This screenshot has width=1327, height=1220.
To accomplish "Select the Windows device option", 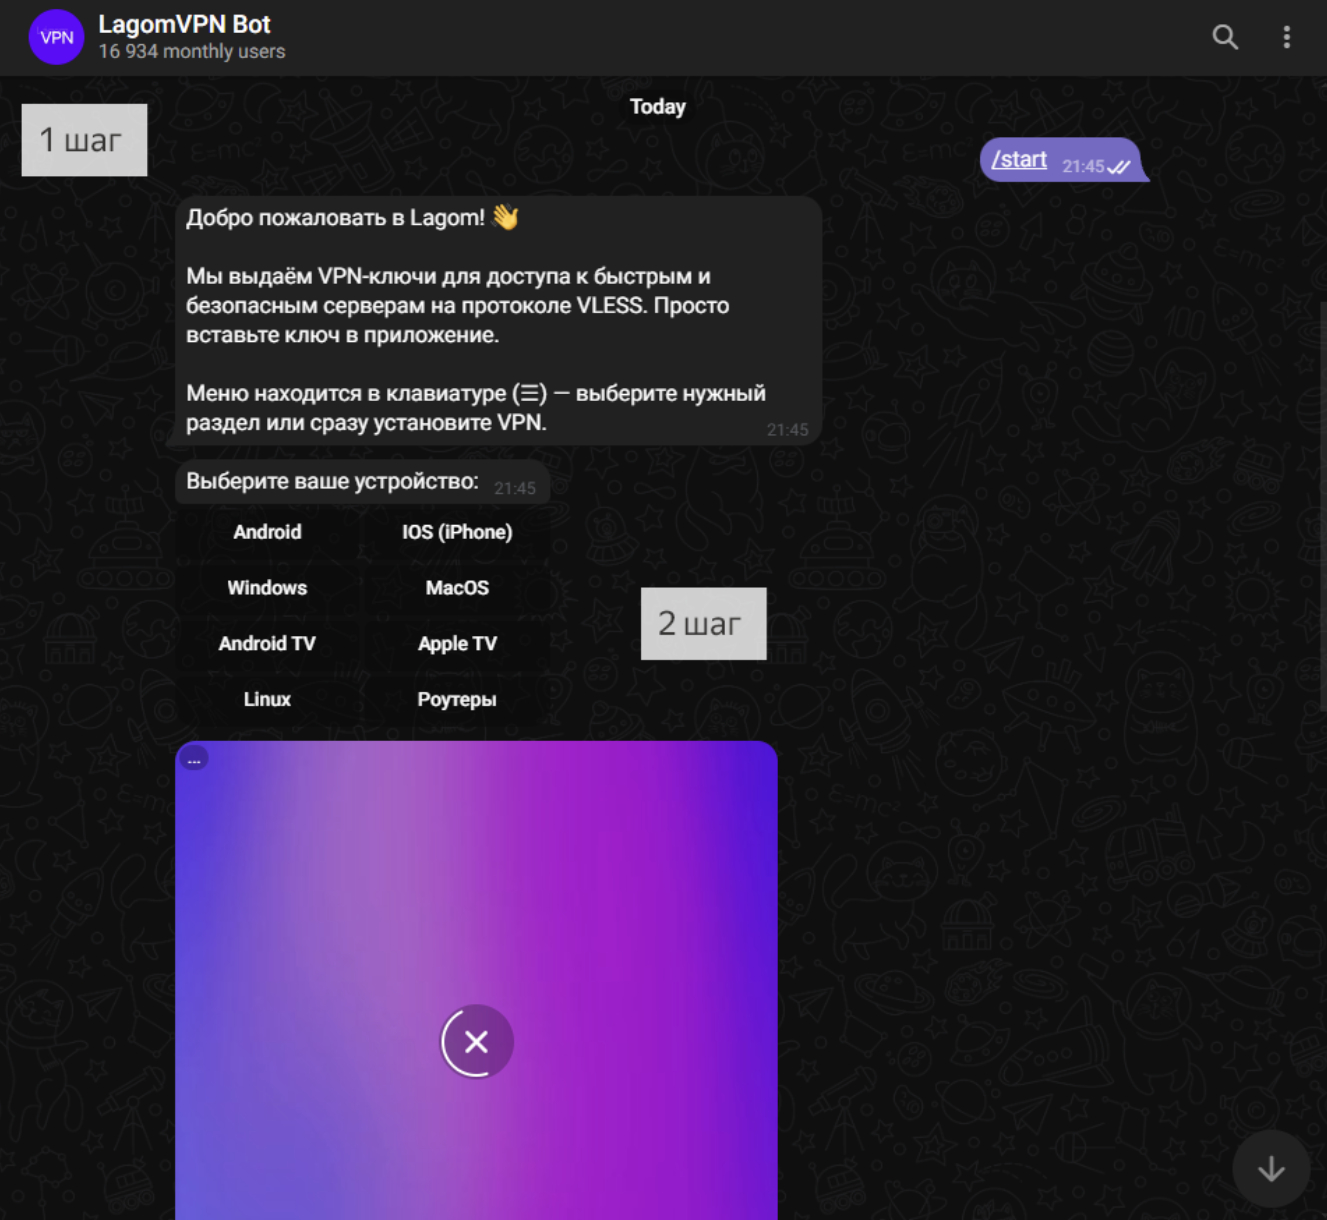I will point(267,588).
